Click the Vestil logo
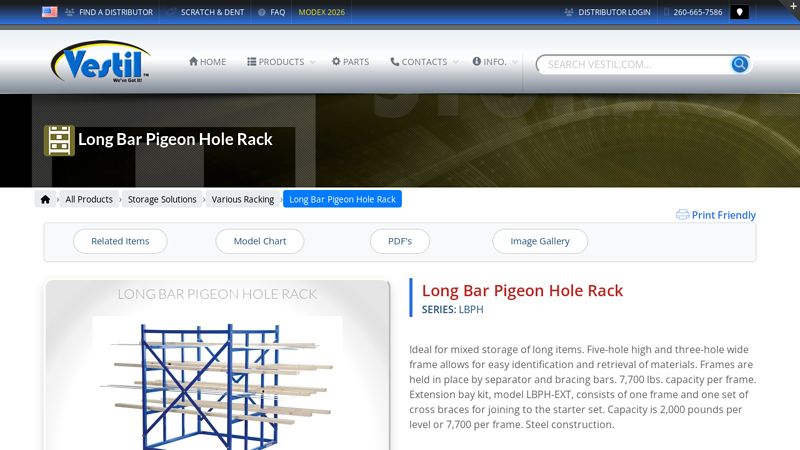Screen dimensions: 800x450 (x=101, y=62)
